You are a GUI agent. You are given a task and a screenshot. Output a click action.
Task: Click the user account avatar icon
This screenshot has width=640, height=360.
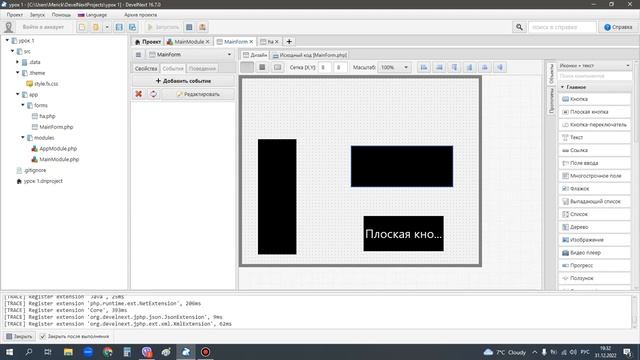(x=9, y=27)
